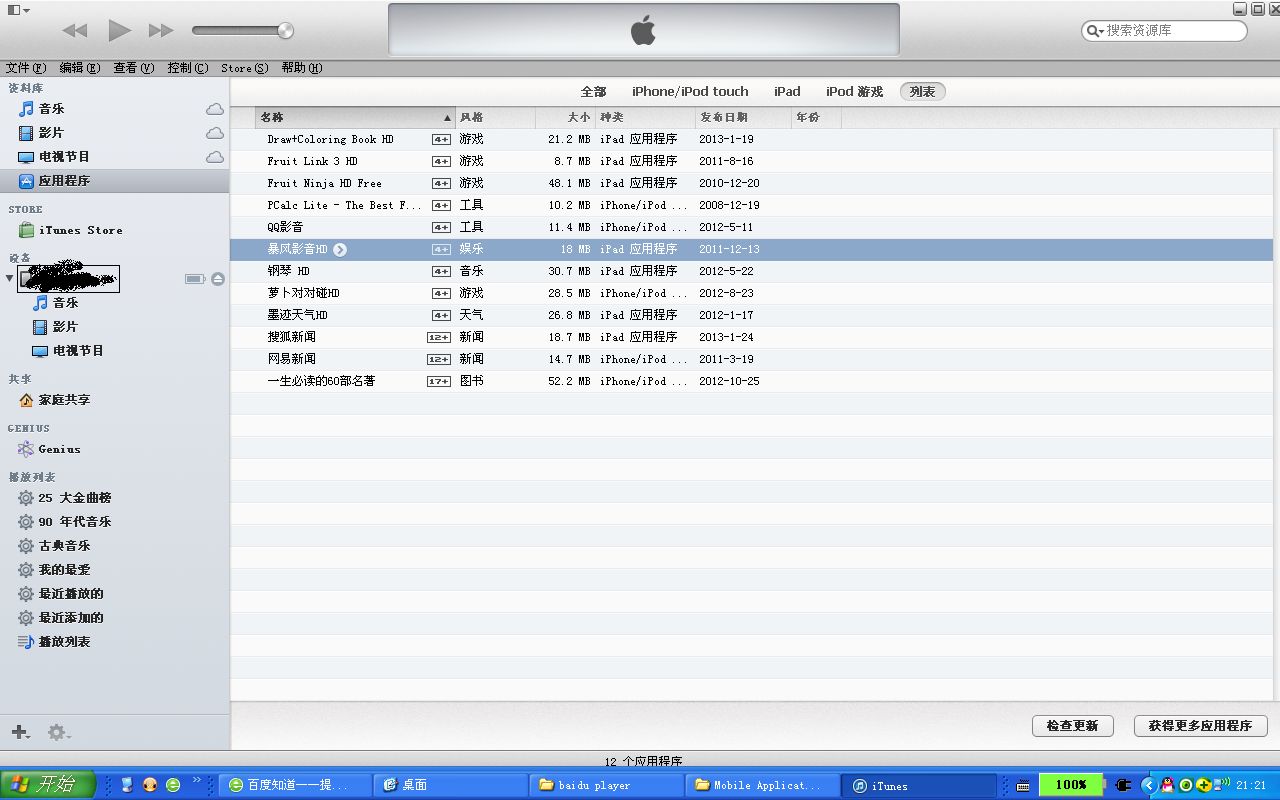
Task: Switch to the Mobile Applications taskbar folder
Action: click(762, 785)
